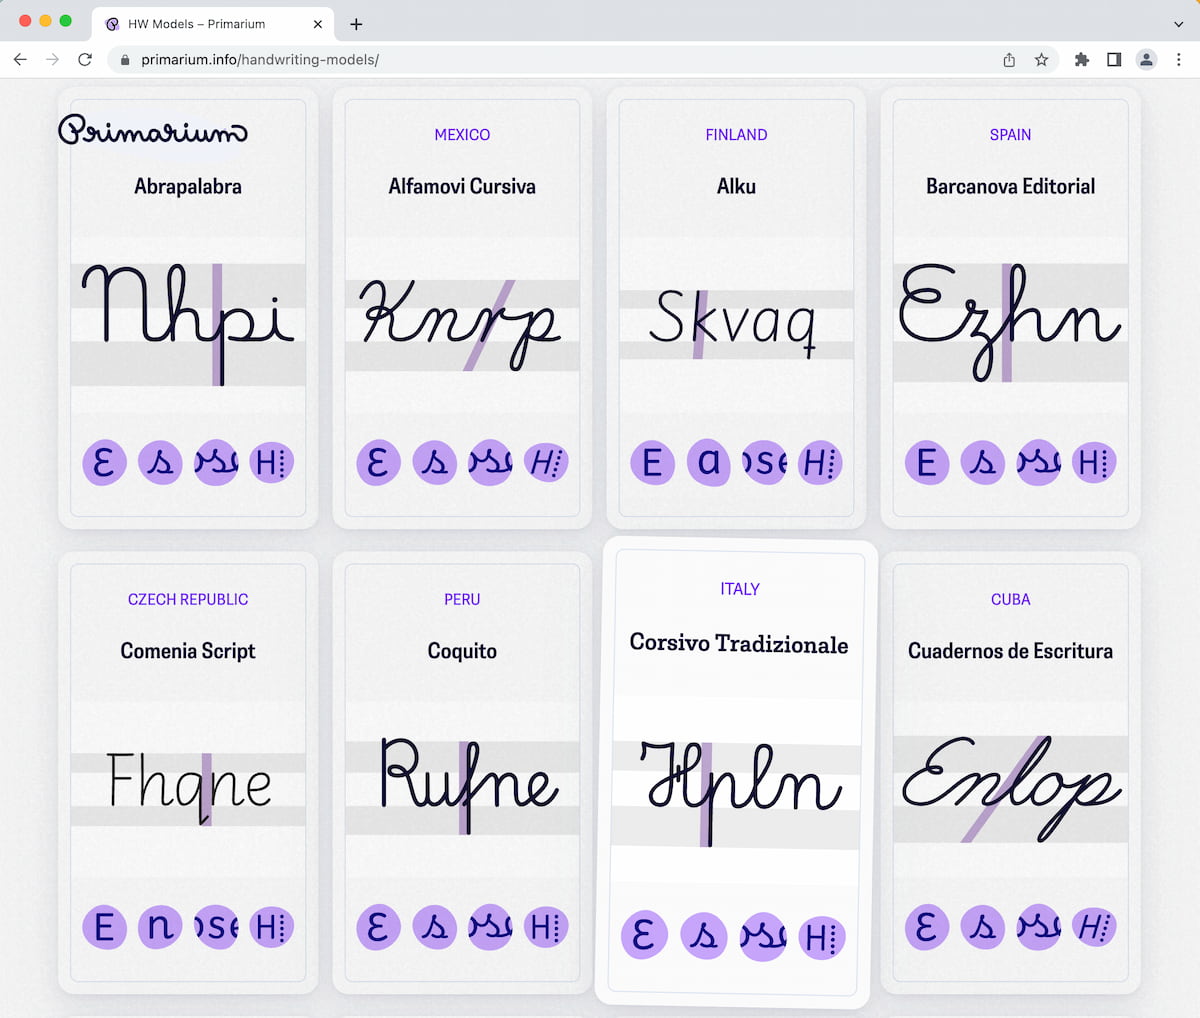The height and width of the screenshot is (1018, 1200).
Task: Select the cursive s icon under Alfamovi Cursiva
Action: (434, 463)
